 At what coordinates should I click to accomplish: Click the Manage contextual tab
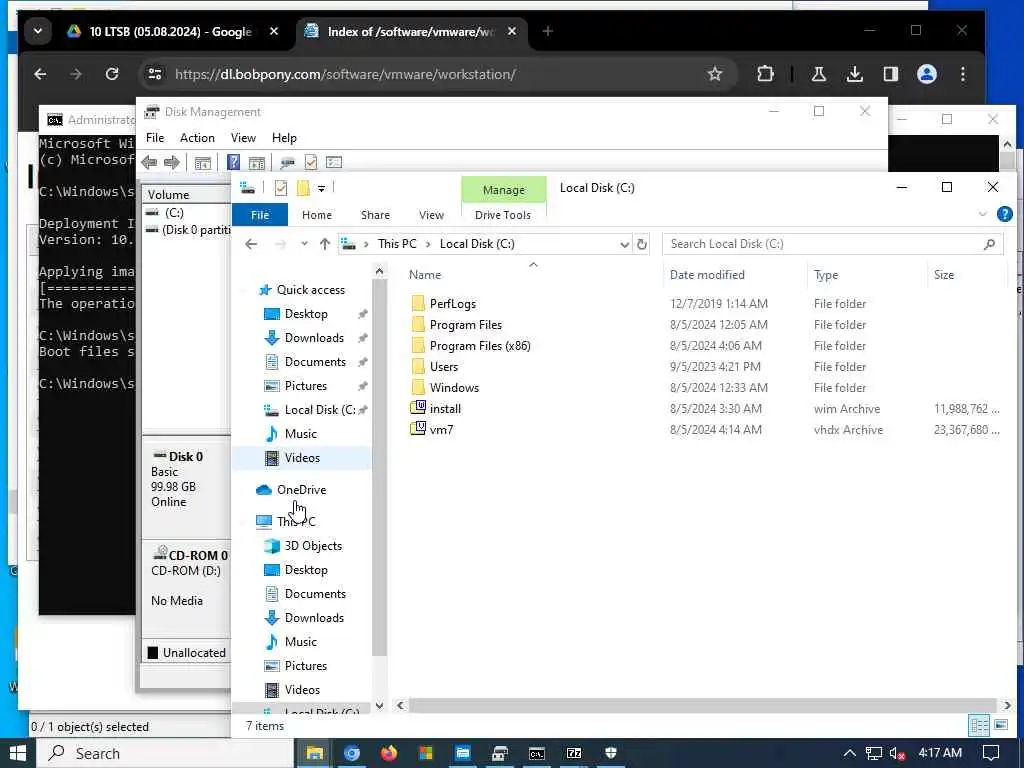[x=504, y=190]
